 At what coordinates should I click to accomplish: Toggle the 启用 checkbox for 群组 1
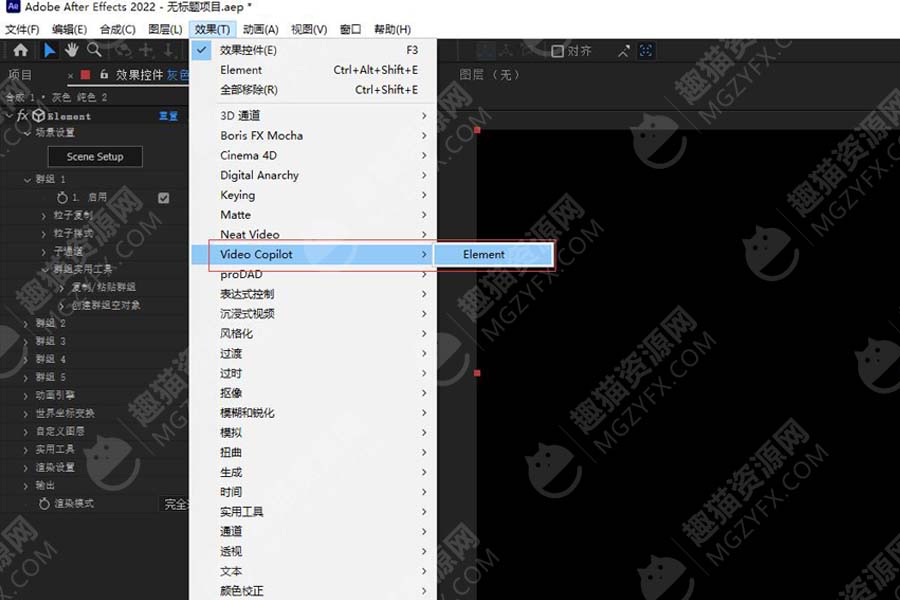[164, 198]
